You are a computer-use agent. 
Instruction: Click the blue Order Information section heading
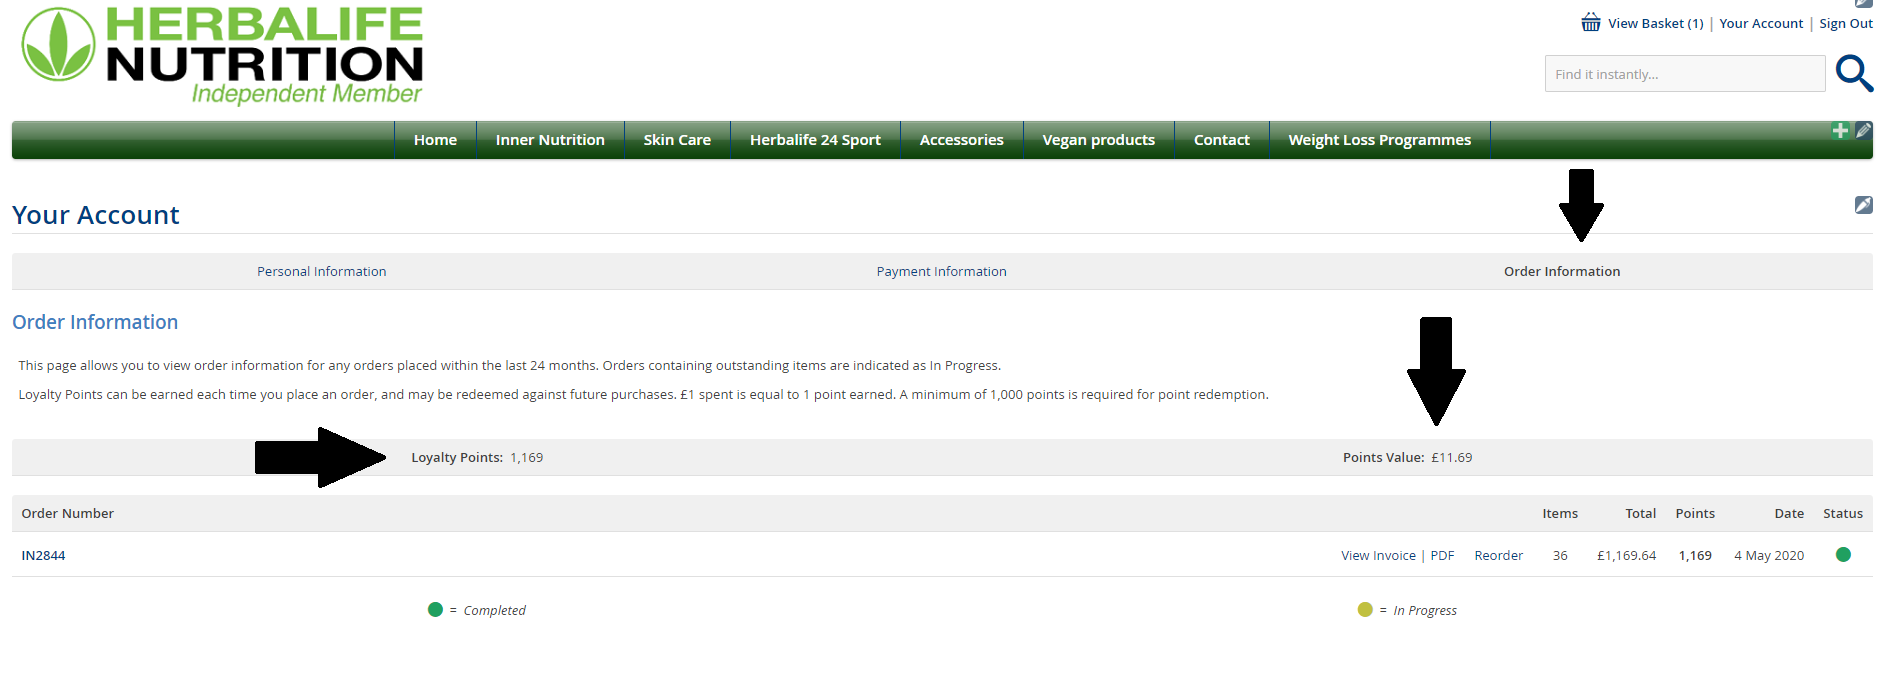(95, 322)
